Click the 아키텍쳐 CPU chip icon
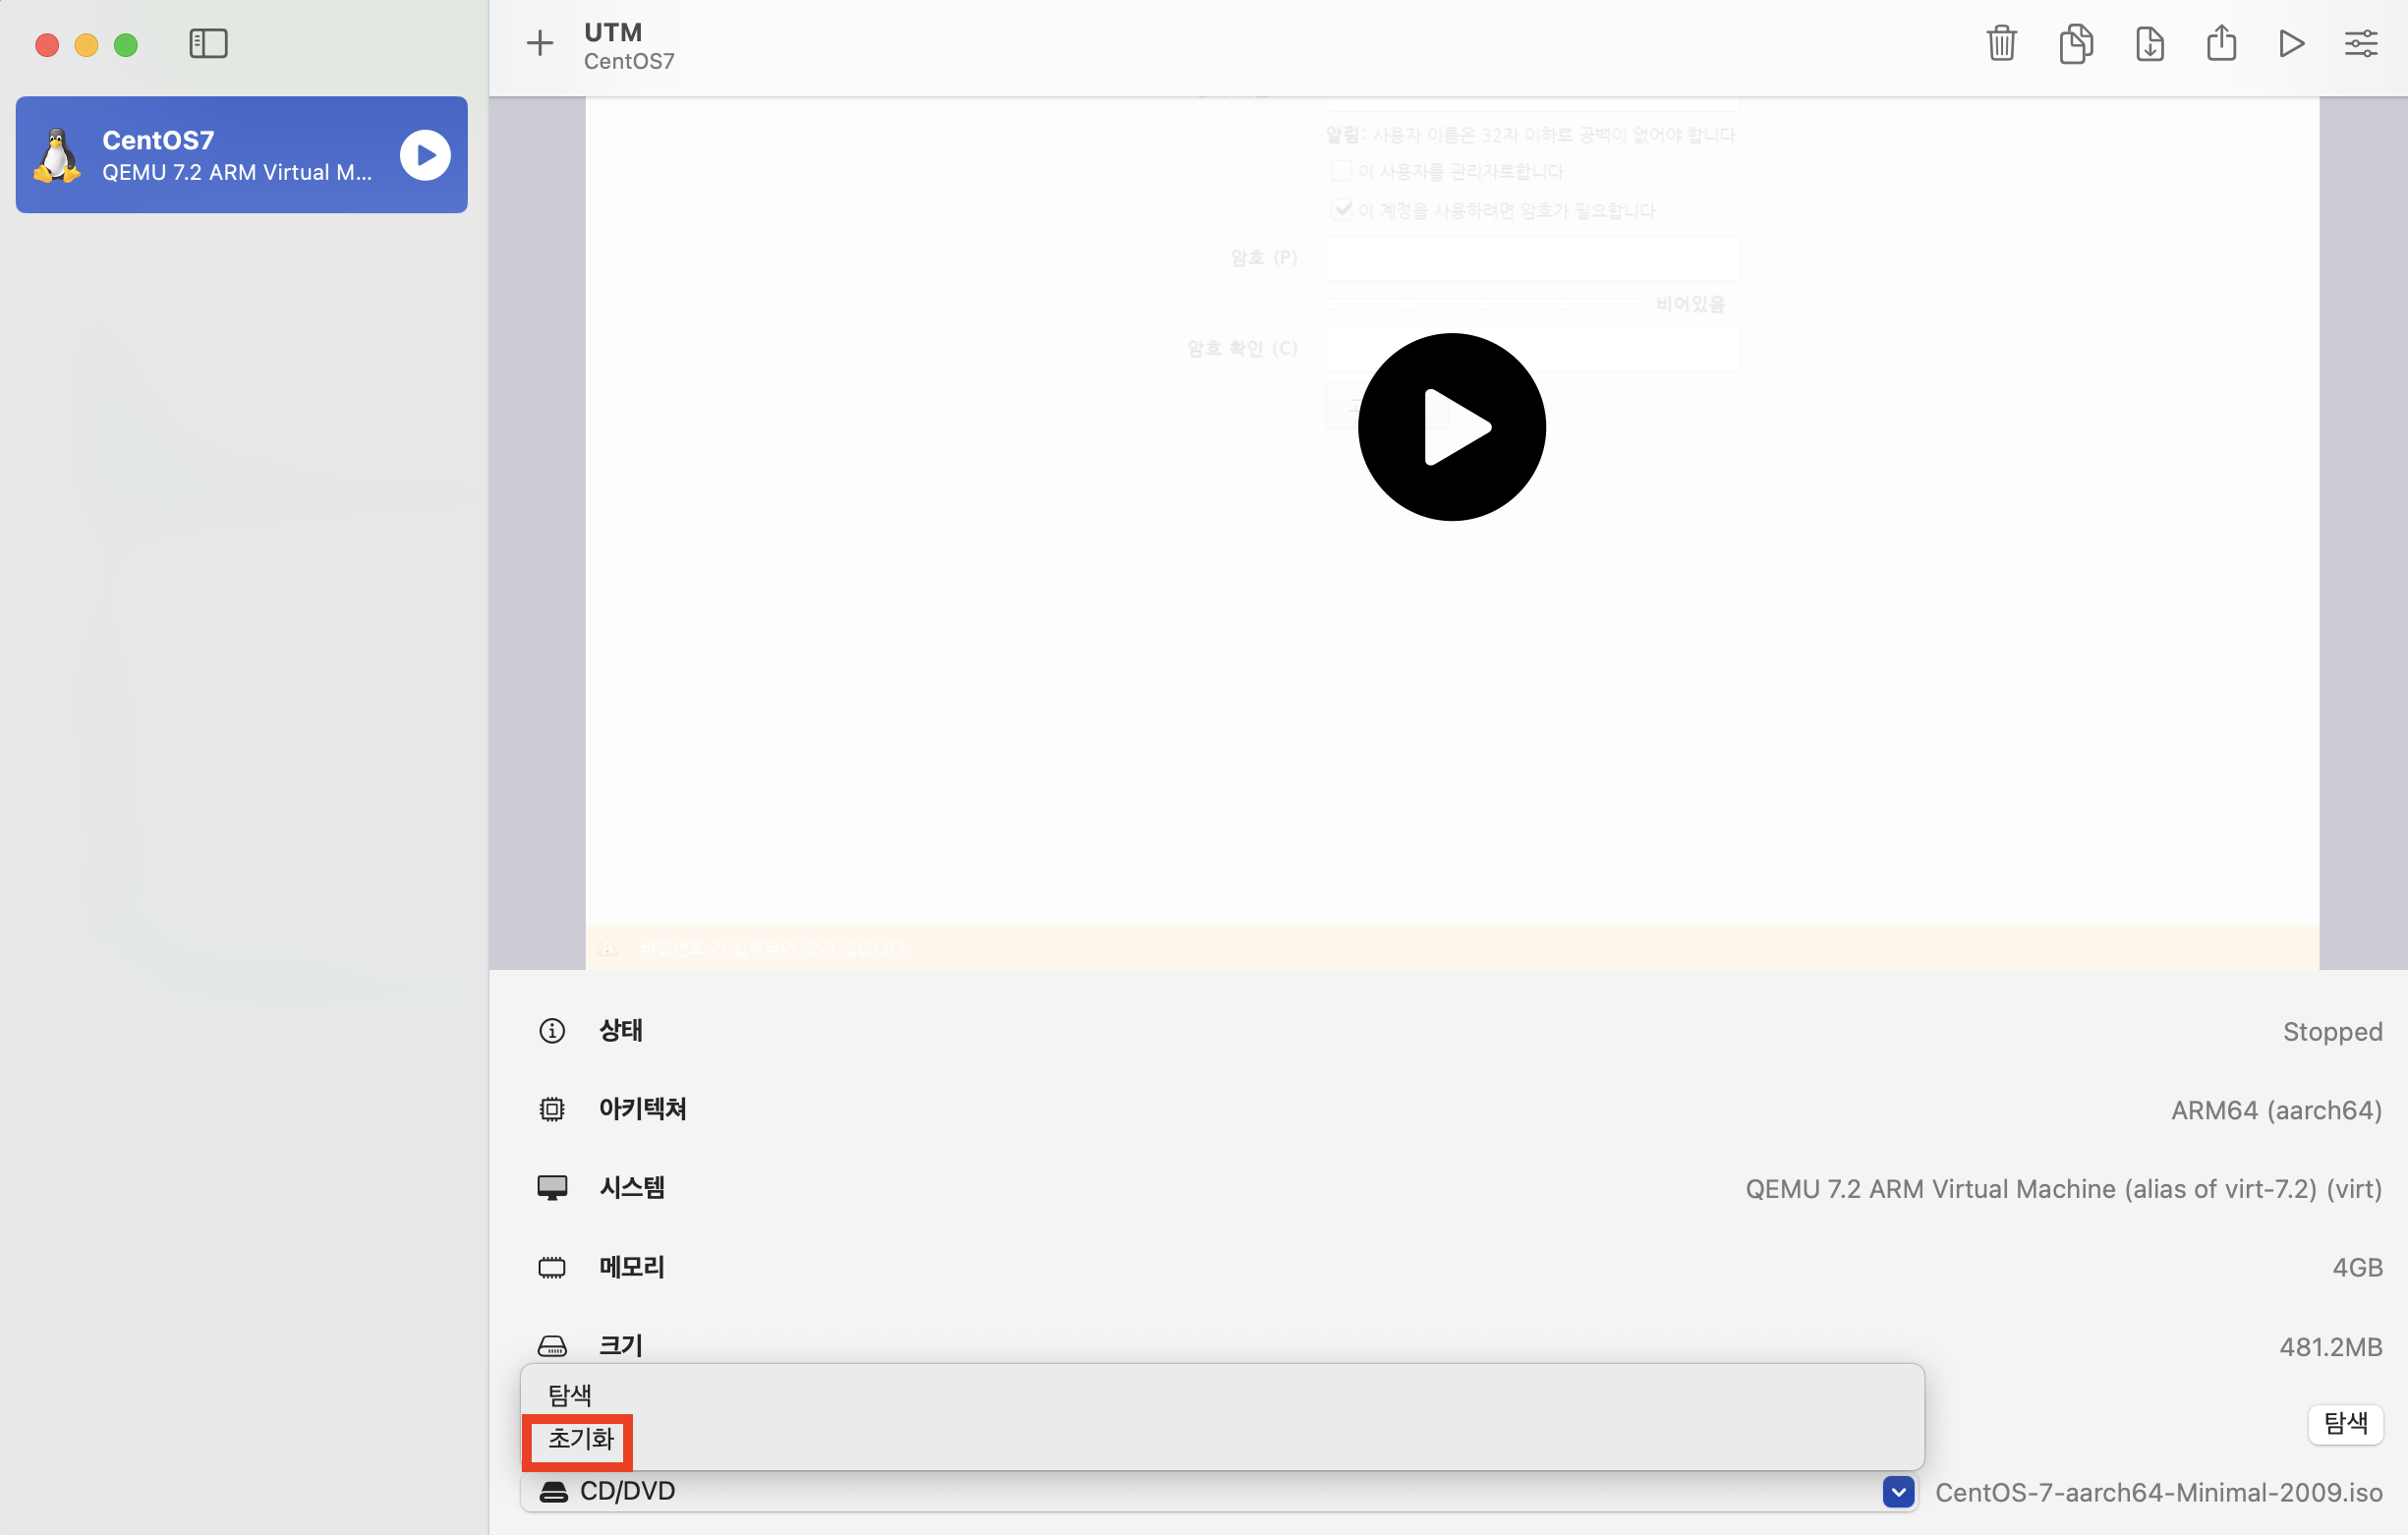The width and height of the screenshot is (2408, 1535). (552, 1109)
